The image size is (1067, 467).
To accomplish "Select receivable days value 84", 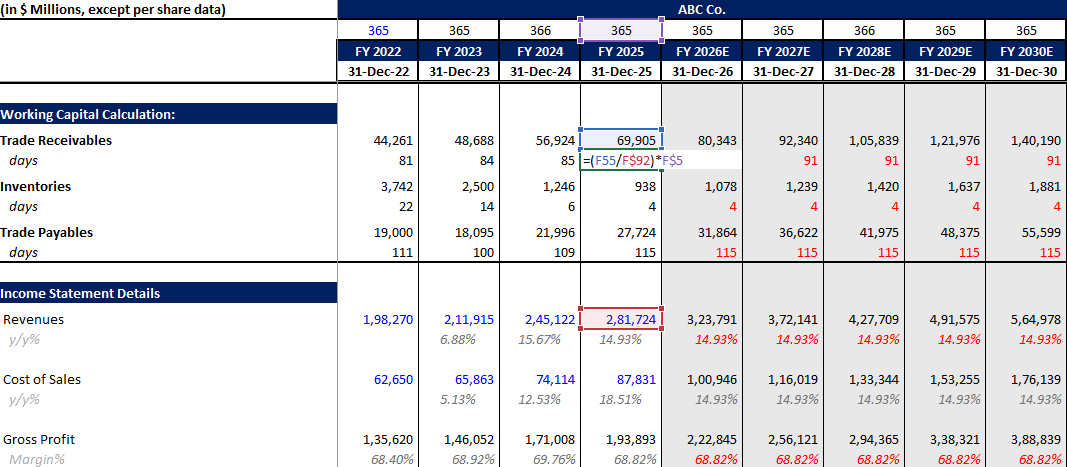I will click(x=486, y=162).
